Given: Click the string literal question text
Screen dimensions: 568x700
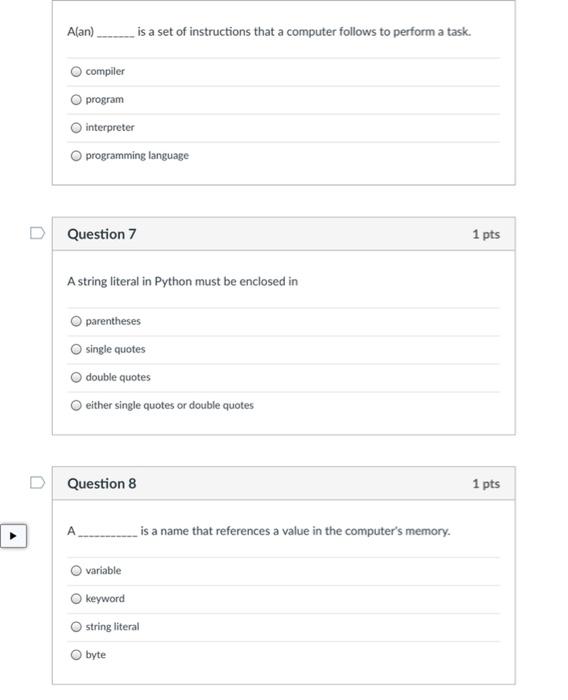Looking at the screenshot, I should (183, 282).
